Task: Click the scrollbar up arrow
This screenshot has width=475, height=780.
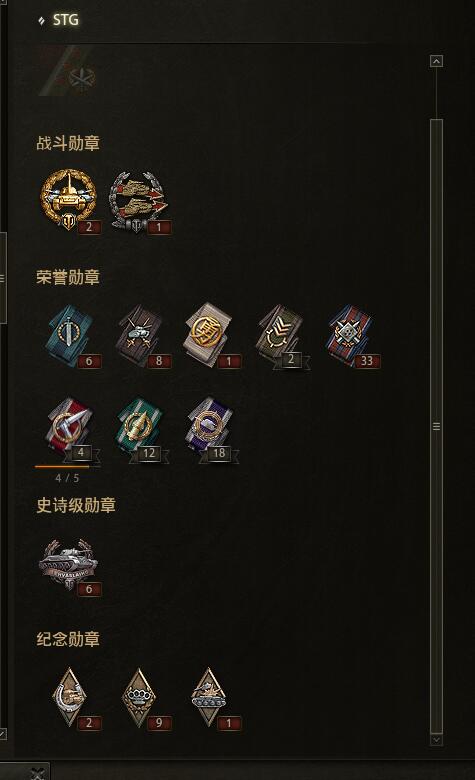Action: coord(436,61)
